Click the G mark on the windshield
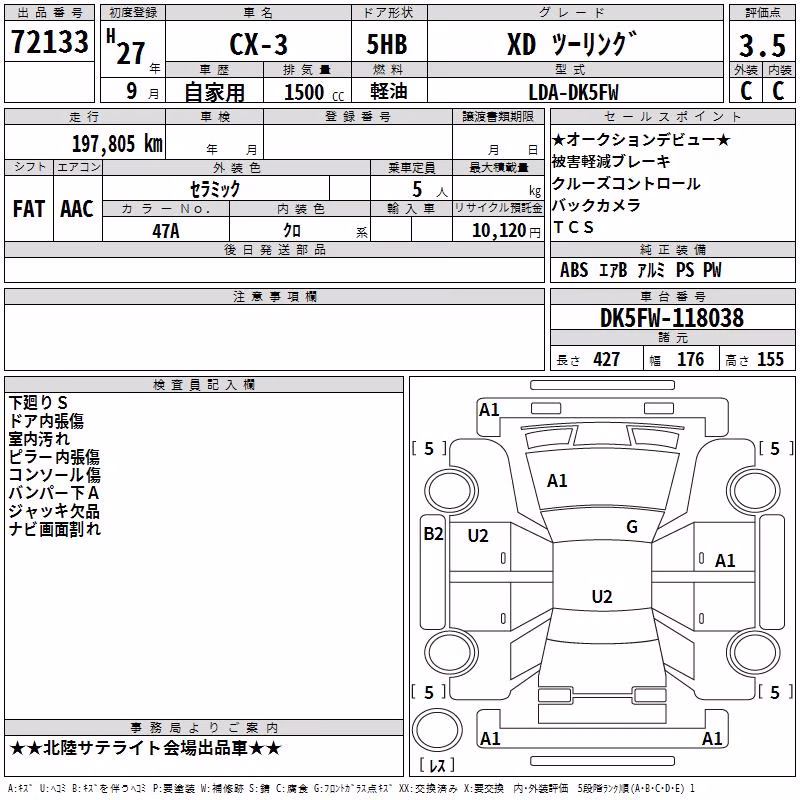The image size is (800, 800). (x=632, y=527)
